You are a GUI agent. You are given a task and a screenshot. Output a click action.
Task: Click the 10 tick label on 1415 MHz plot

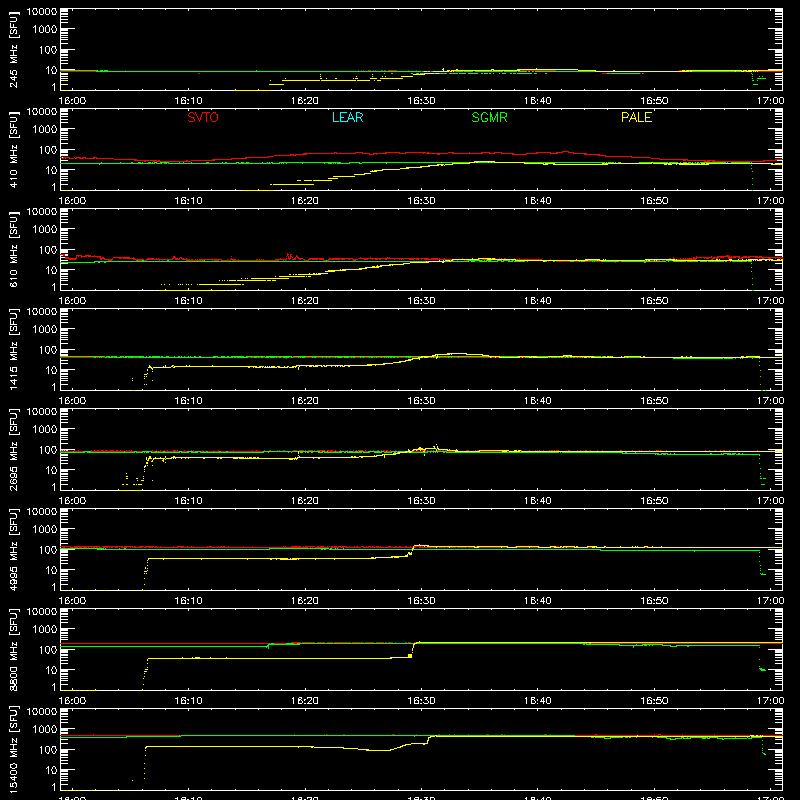[51, 370]
